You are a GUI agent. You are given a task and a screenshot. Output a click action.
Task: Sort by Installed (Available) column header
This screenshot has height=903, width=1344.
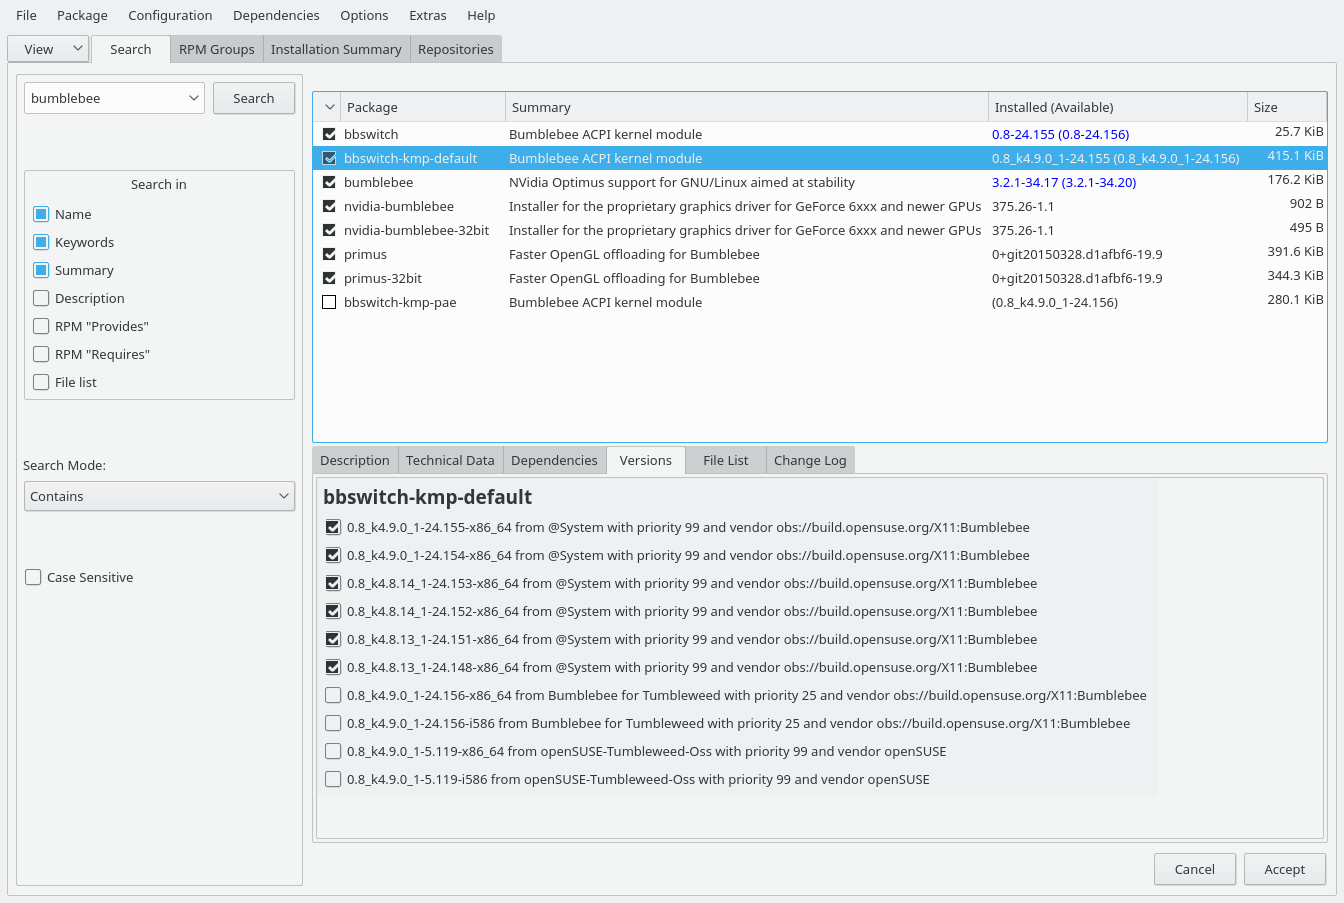tap(1118, 107)
